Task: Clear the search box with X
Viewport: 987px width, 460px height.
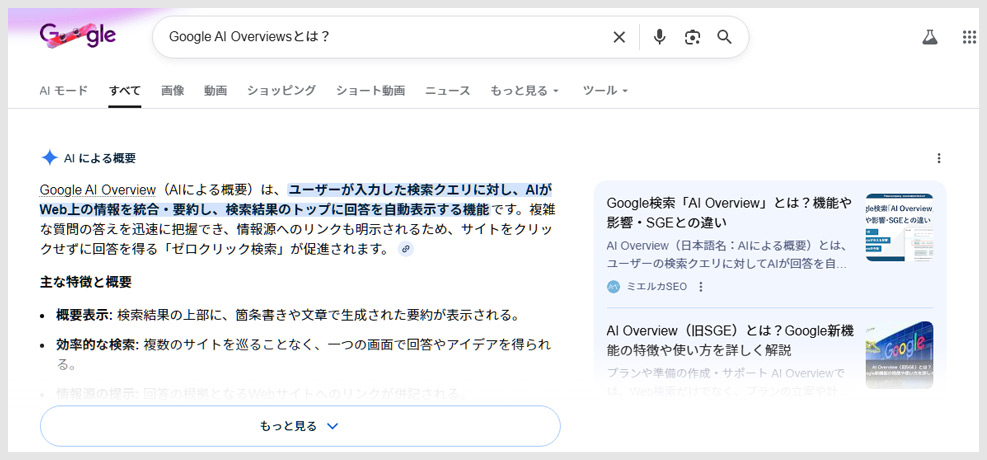Action: (x=619, y=37)
